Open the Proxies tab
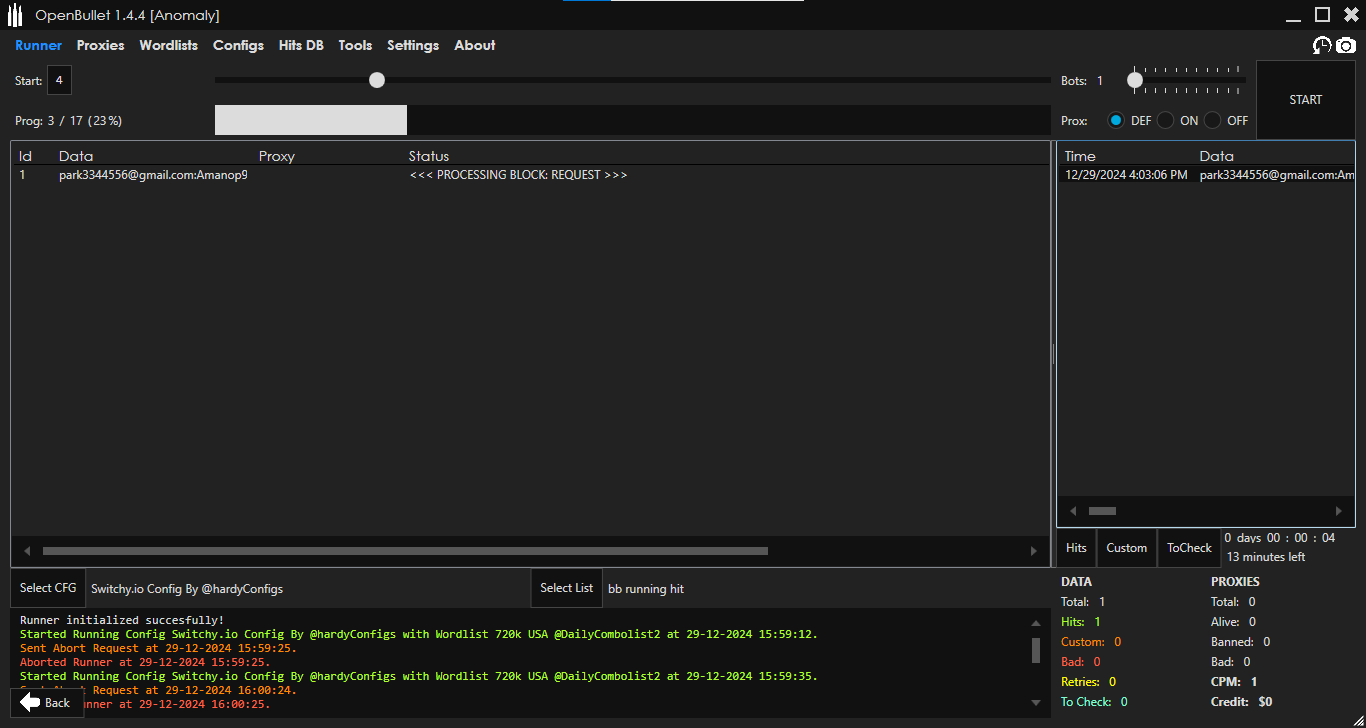Screen dimensions: 1366x728 [100, 45]
